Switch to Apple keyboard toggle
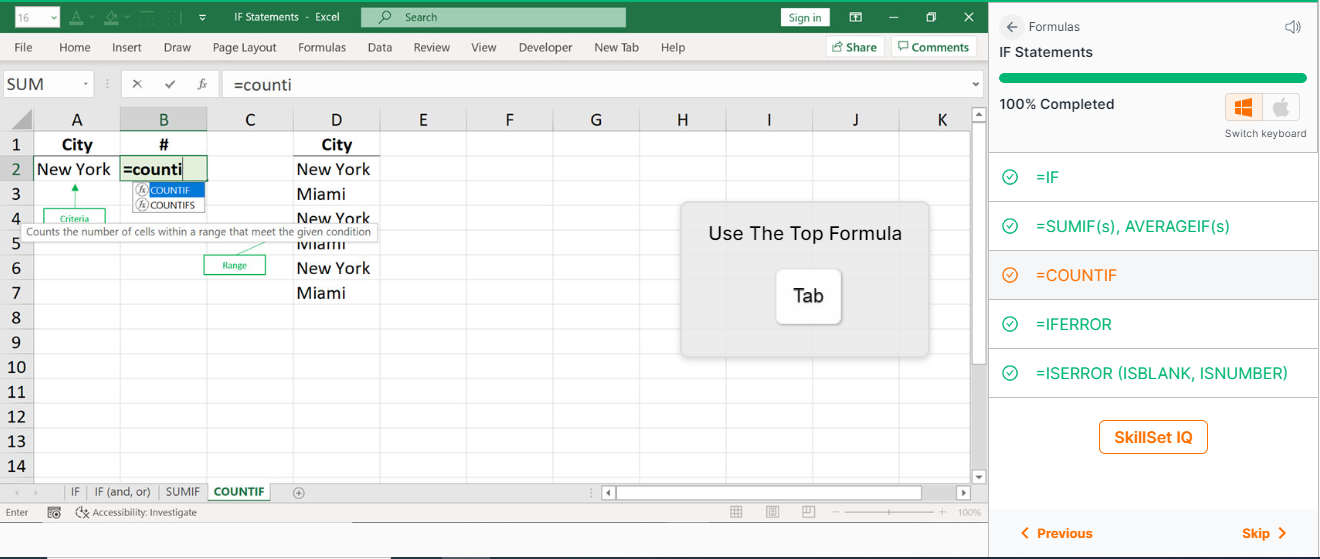 [x=1281, y=107]
